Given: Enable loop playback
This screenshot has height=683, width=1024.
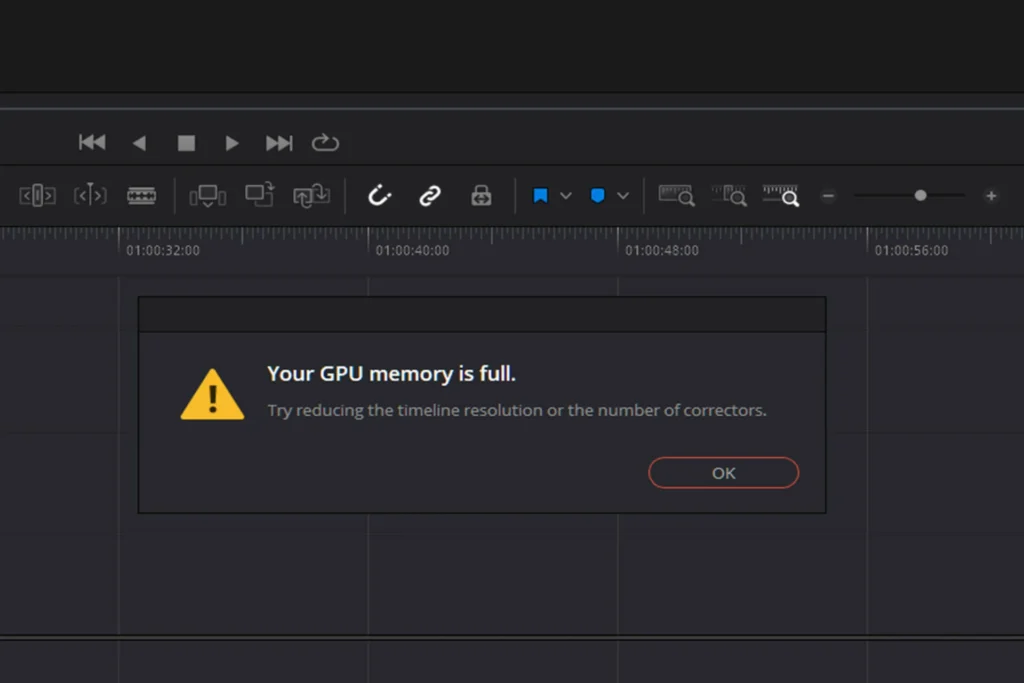Looking at the screenshot, I should [325, 142].
